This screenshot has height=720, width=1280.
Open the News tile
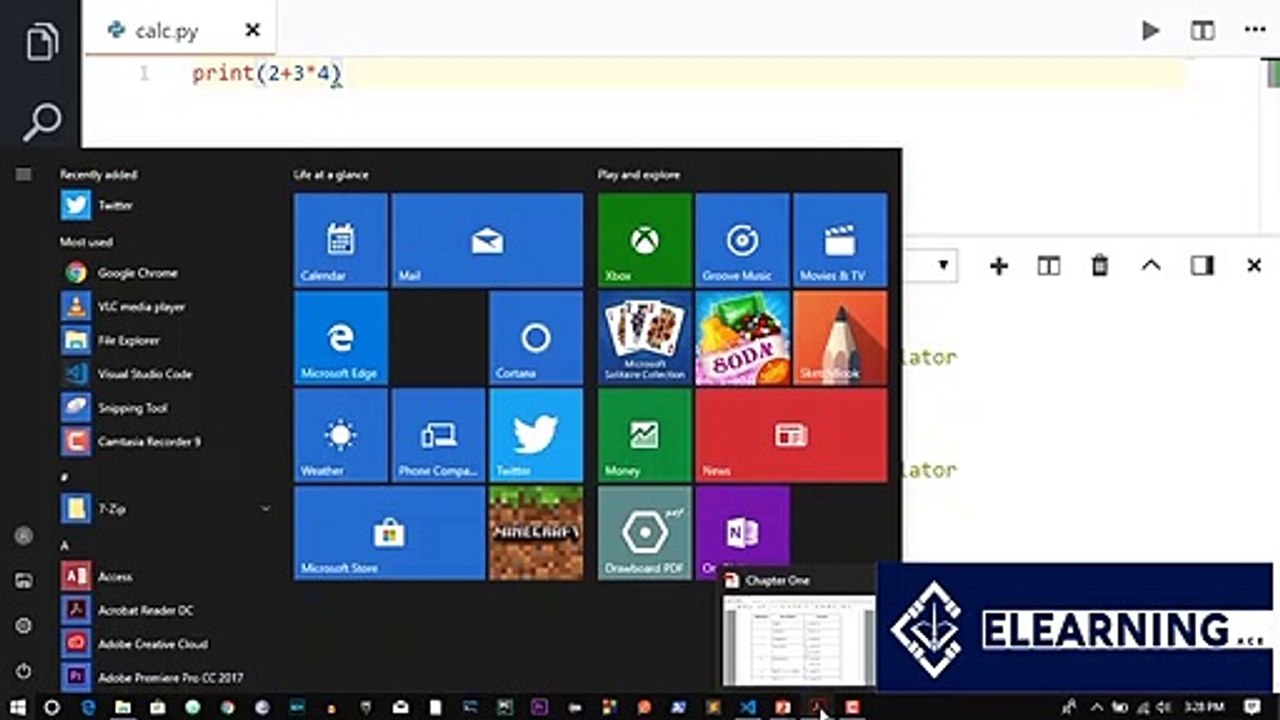791,435
